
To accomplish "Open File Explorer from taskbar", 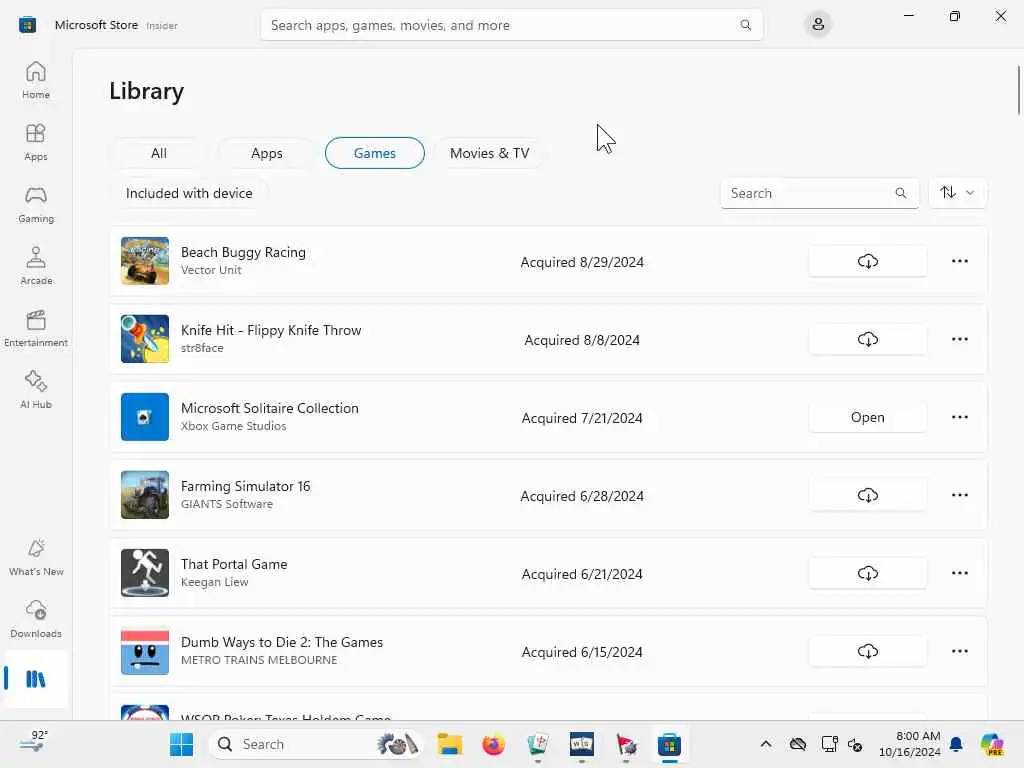I will [449, 744].
